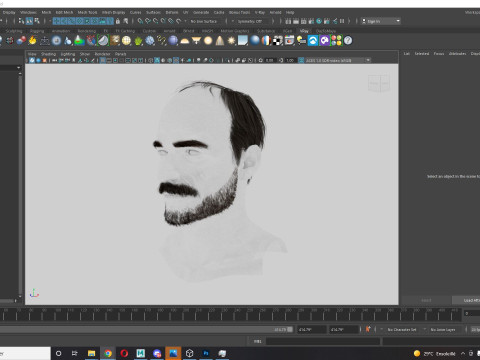Viewport: 480px width, 360px height.
Task: Click the timeline ruler
Action: [x=231, y=314]
